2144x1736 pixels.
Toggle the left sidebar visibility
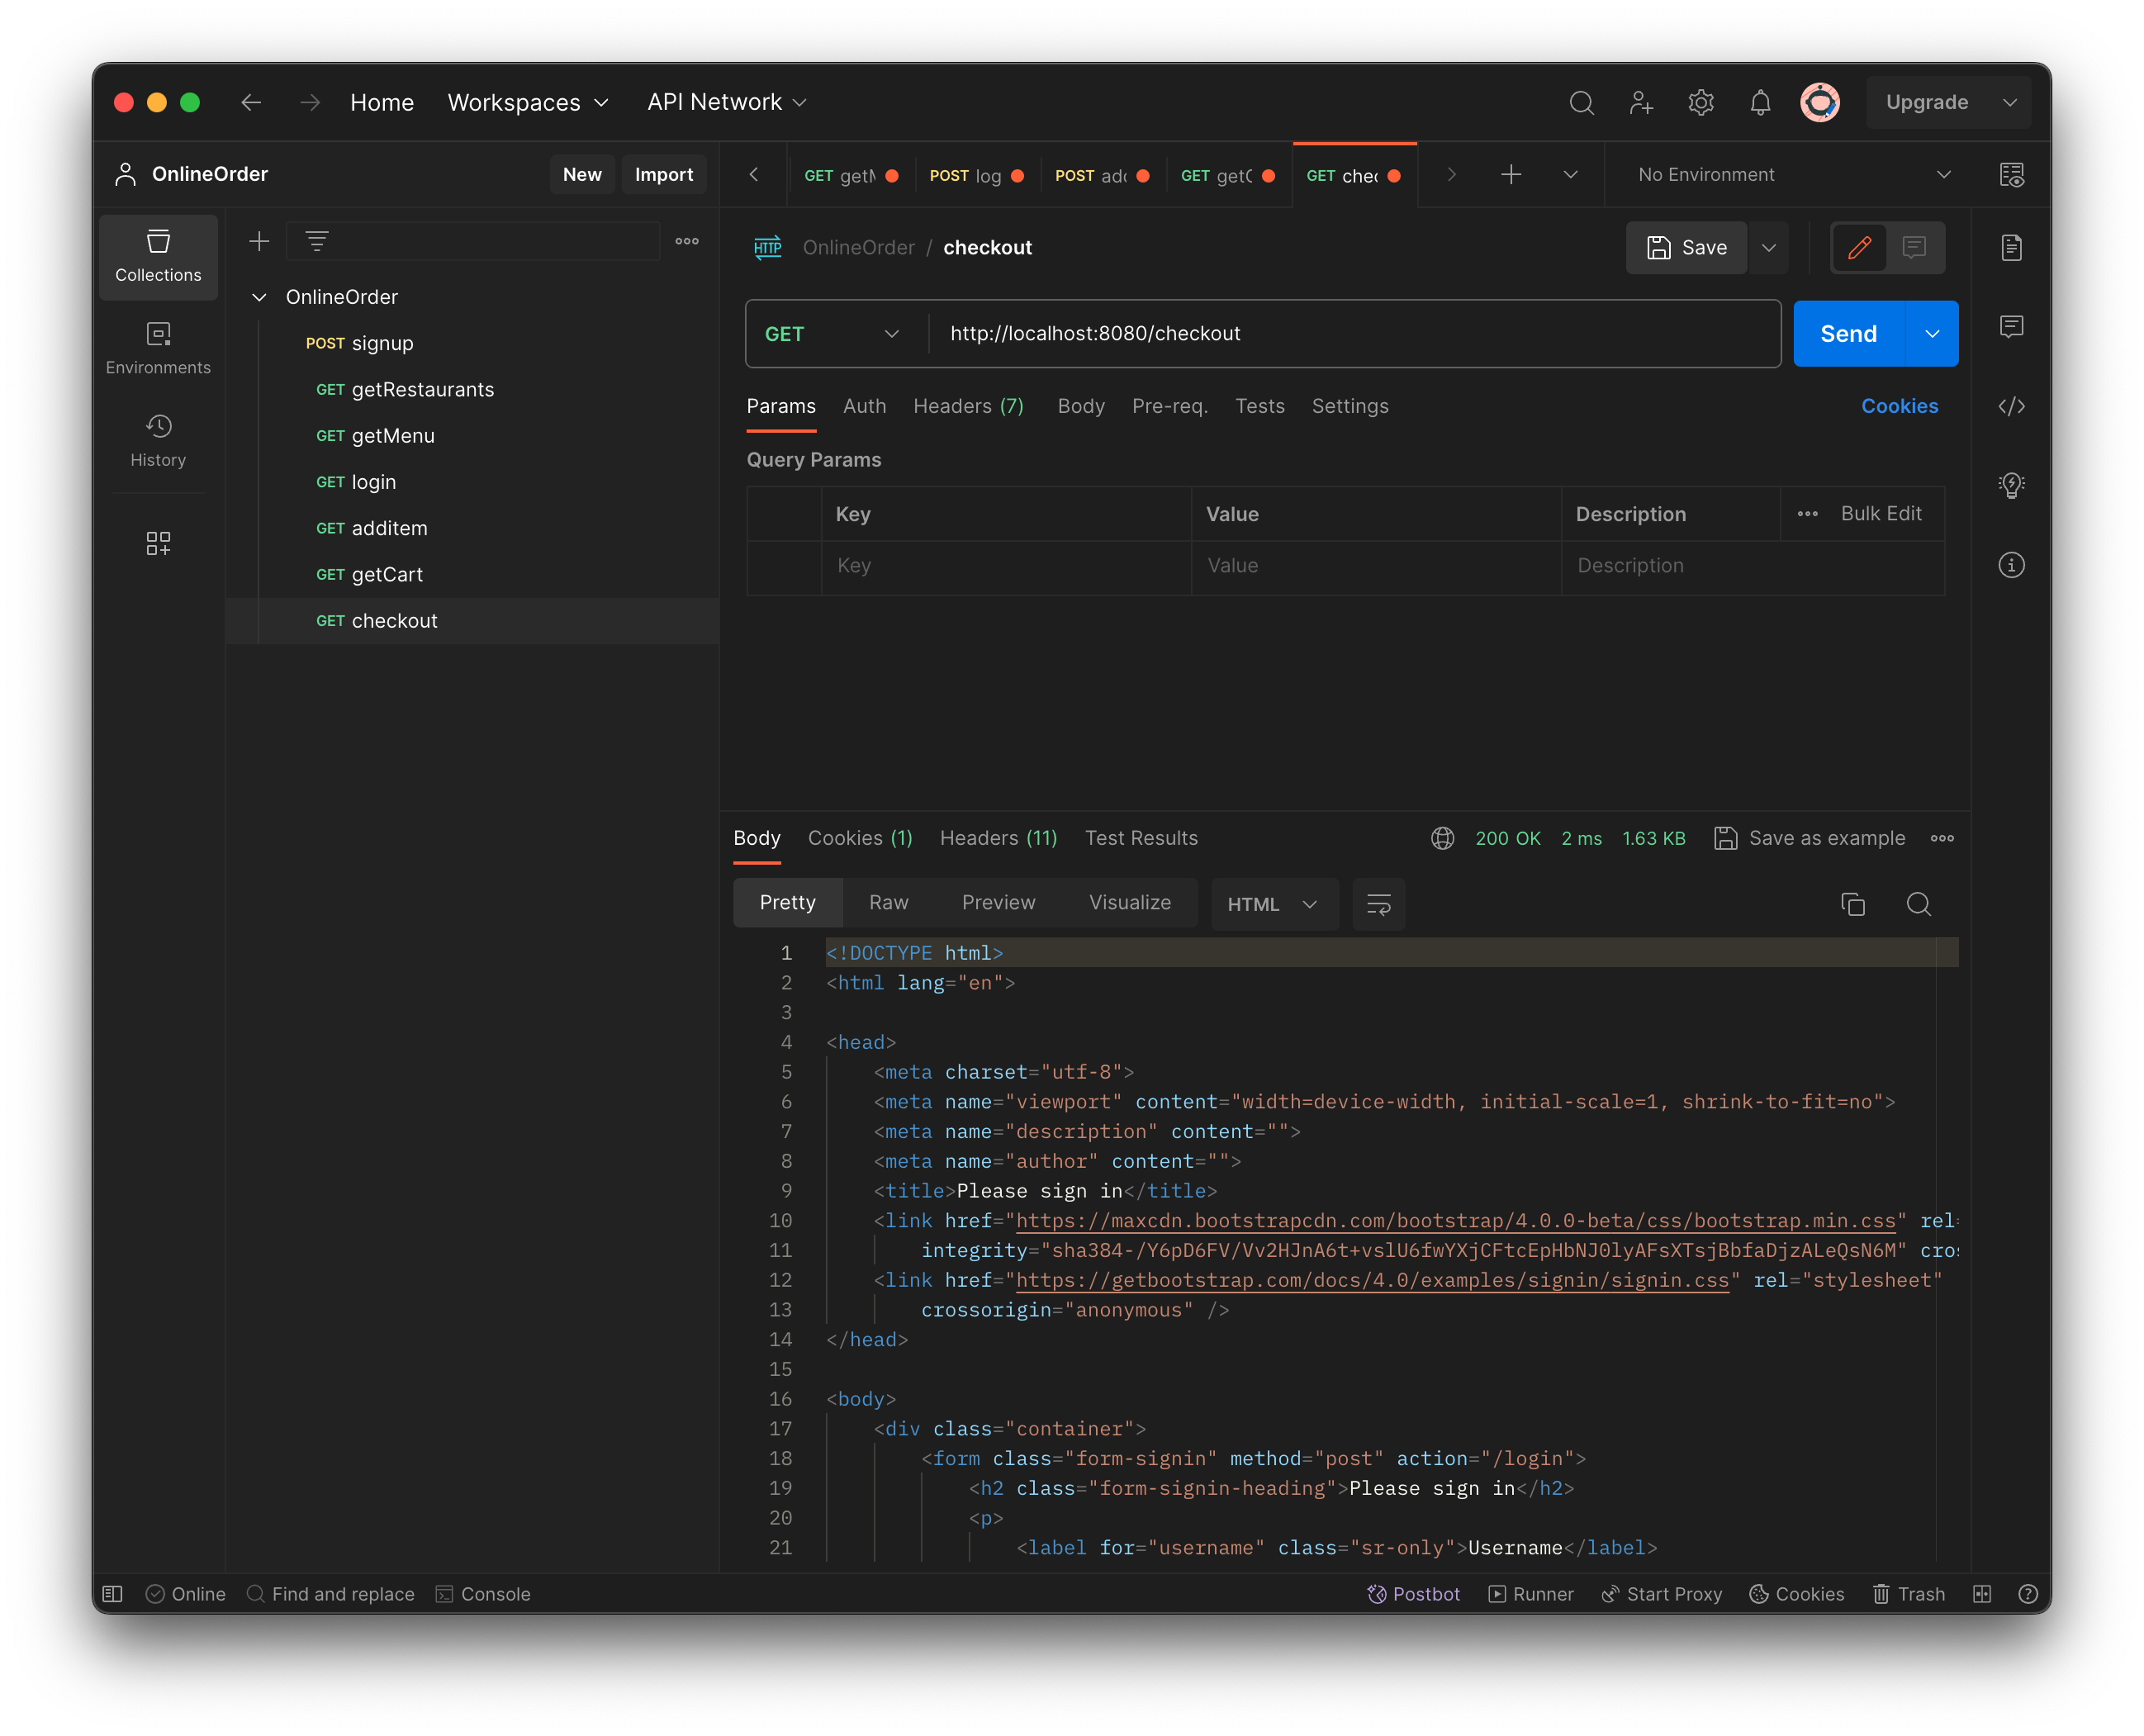pos(113,1594)
